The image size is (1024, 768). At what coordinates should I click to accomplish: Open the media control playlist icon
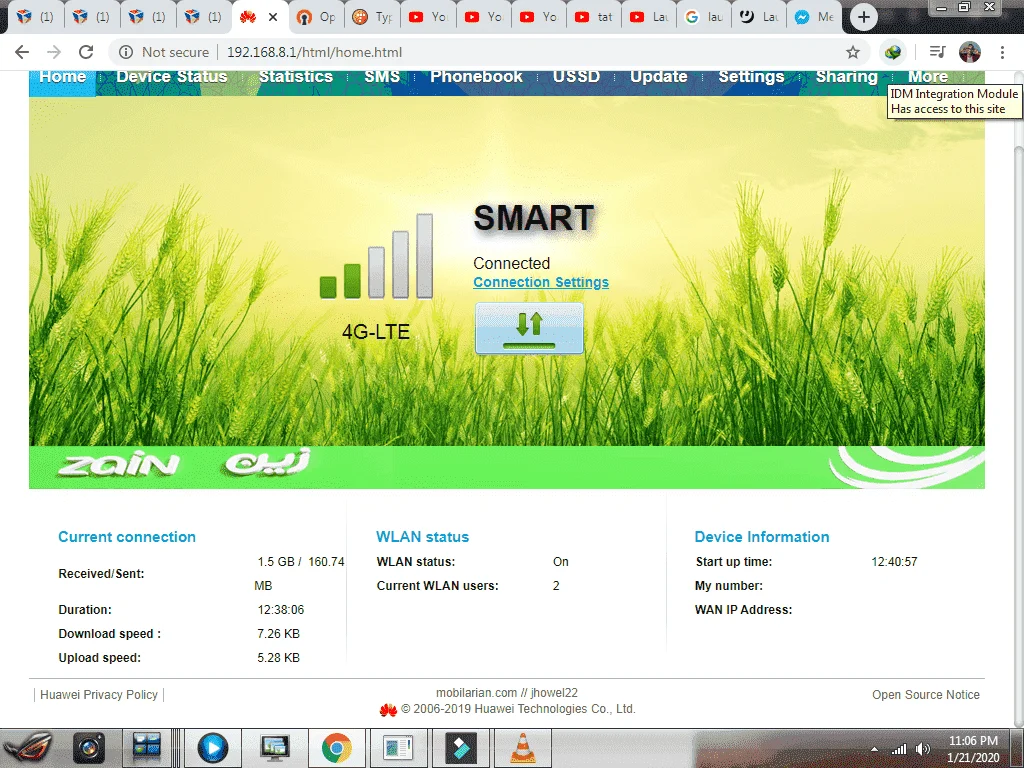click(x=937, y=52)
